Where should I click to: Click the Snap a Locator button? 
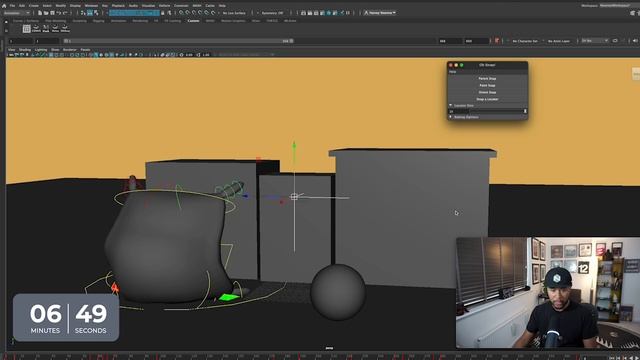point(487,99)
